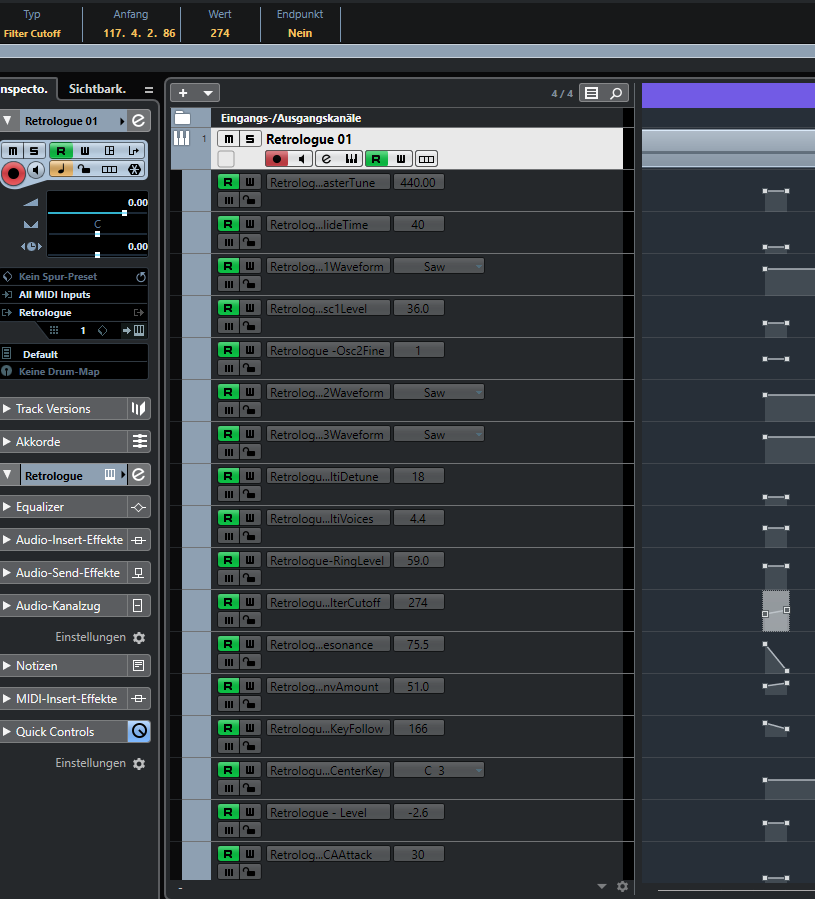Click inspector track delay slider handle
The width and height of the screenshot is (815, 899).
pos(98,255)
